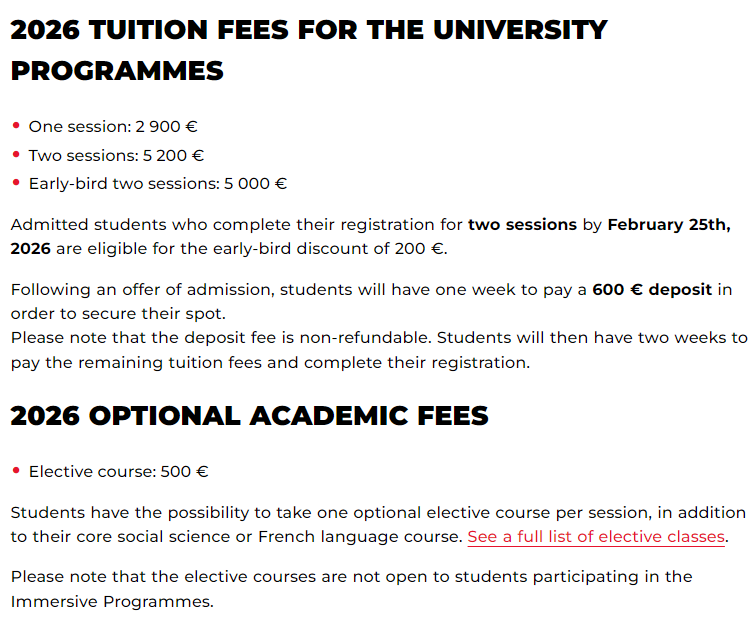
Task: Click the bold "600 € deposit" text
Action: 652,290
